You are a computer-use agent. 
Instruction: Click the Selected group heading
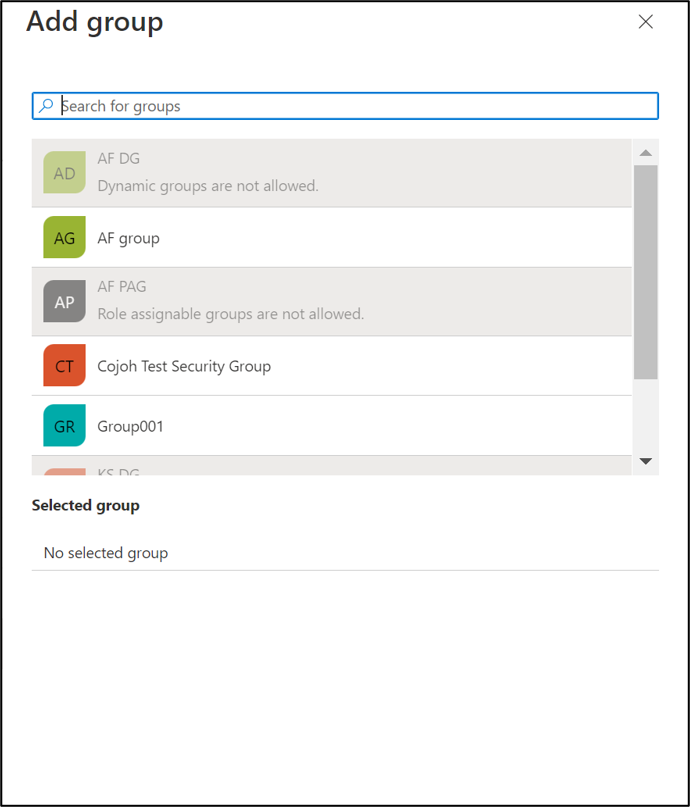[85, 505]
